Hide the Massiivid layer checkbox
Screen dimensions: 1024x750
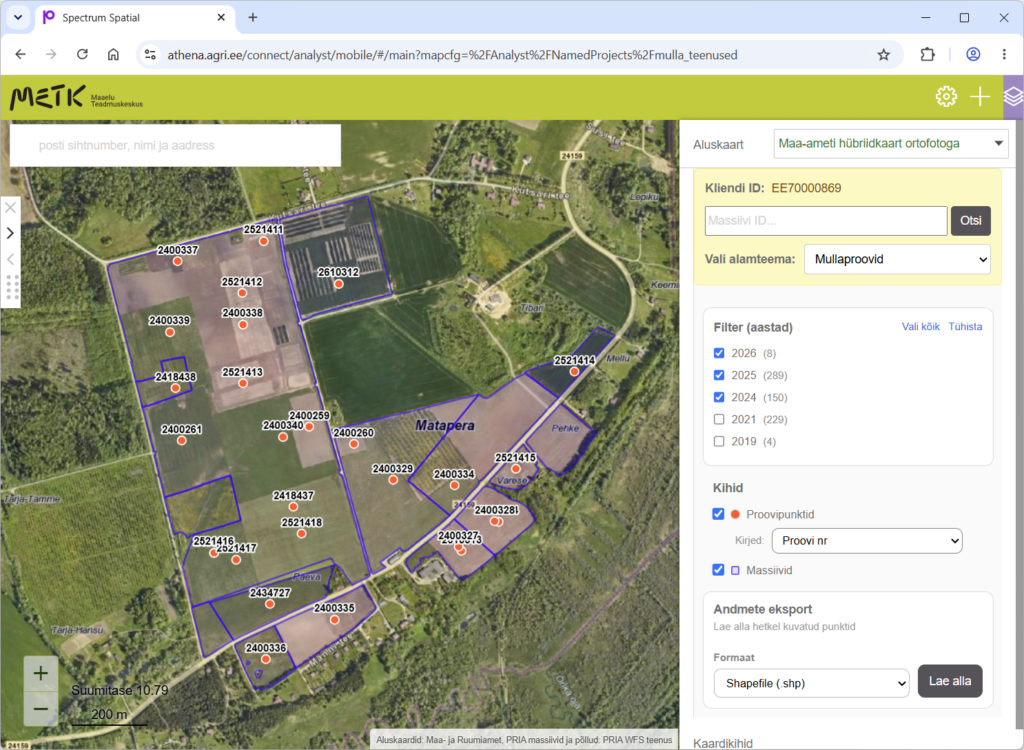pos(718,570)
